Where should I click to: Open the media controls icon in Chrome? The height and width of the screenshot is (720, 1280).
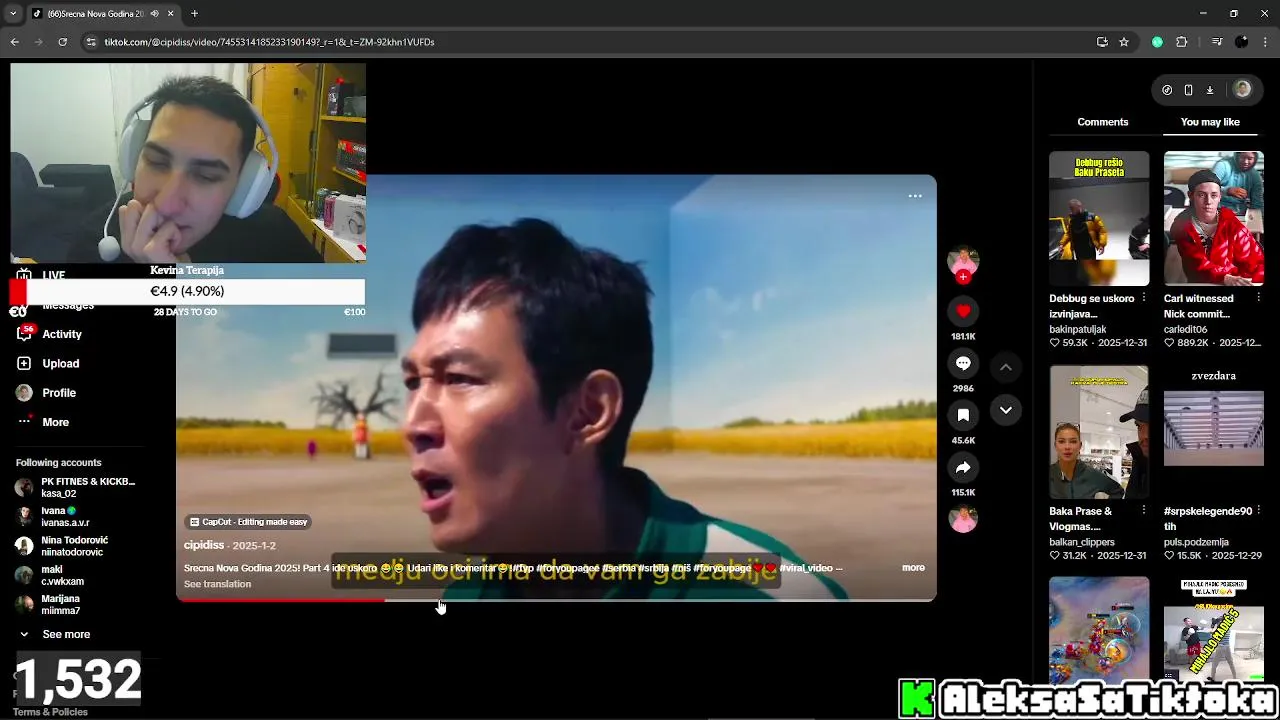pos(1217,42)
